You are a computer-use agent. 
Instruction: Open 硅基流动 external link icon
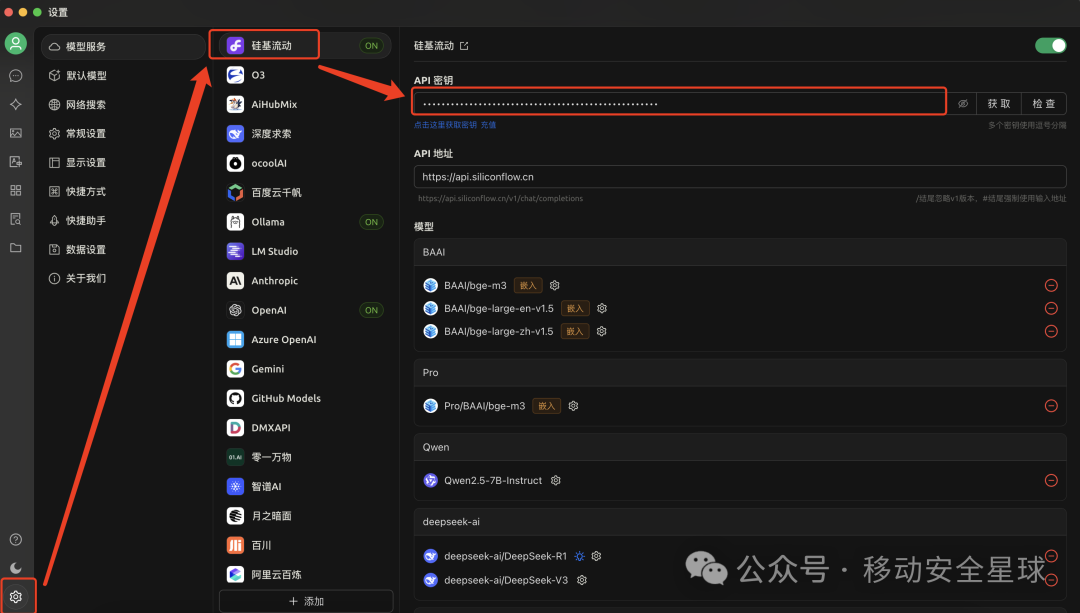464,46
